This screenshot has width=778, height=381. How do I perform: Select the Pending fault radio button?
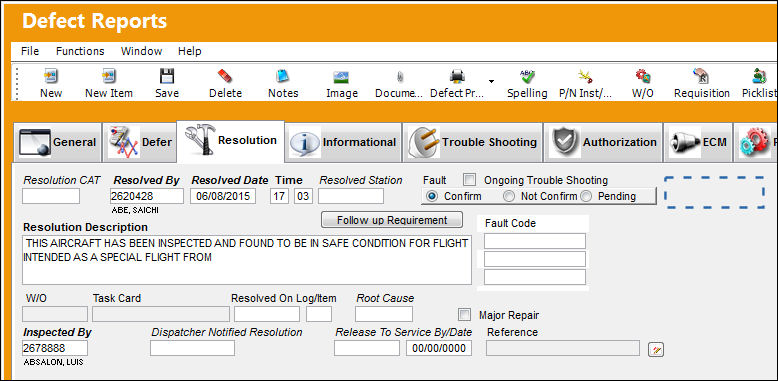[586, 196]
